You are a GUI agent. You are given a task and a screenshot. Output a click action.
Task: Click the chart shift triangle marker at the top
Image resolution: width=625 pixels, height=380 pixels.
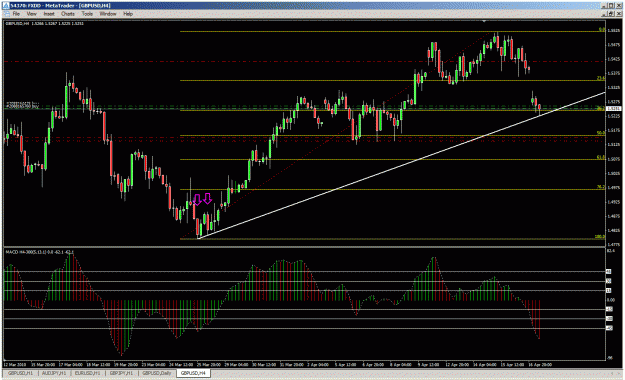484,20
